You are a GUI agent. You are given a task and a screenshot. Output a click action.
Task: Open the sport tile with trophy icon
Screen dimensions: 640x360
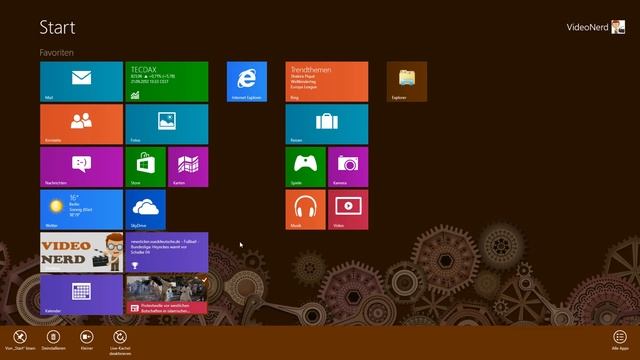pos(167,252)
